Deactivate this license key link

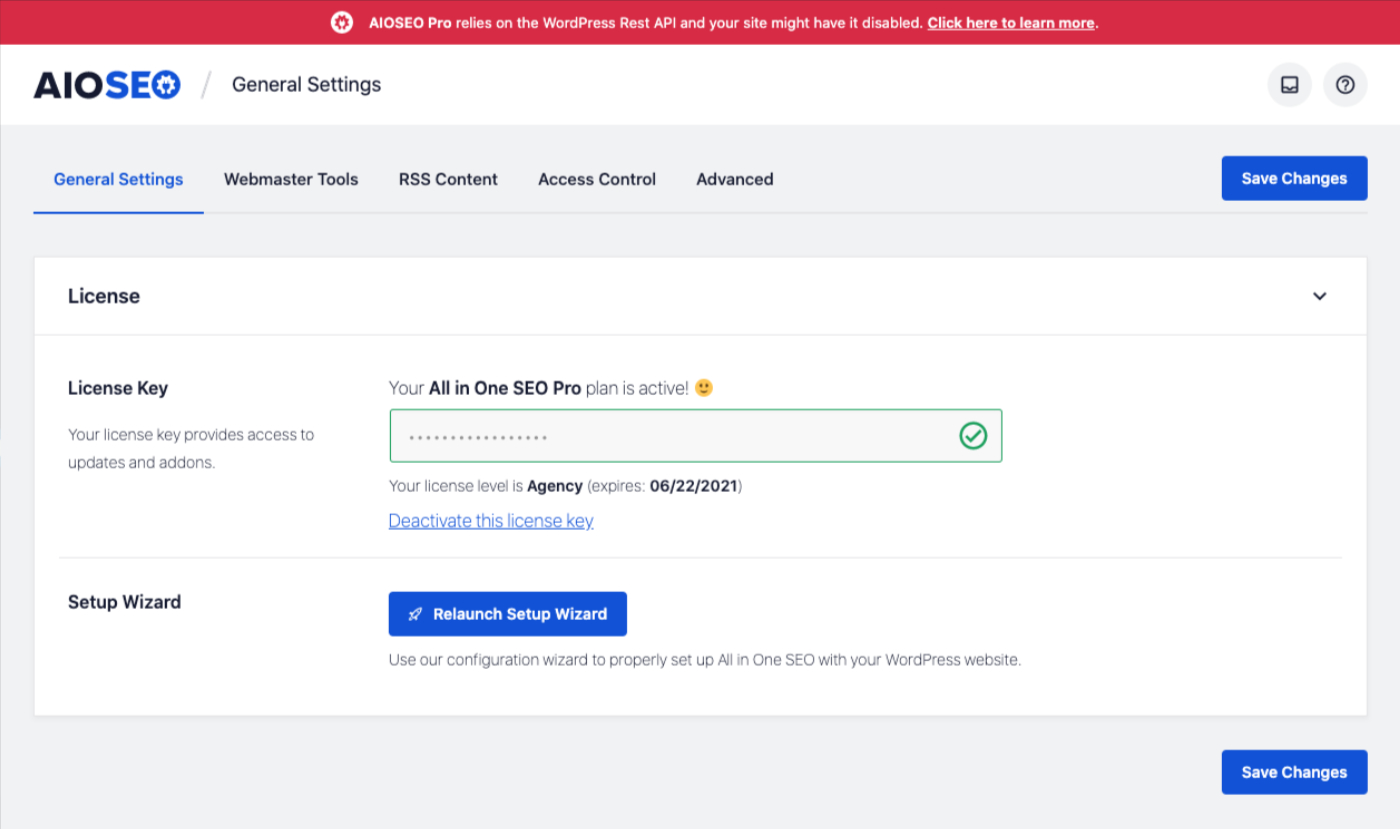click(x=491, y=521)
